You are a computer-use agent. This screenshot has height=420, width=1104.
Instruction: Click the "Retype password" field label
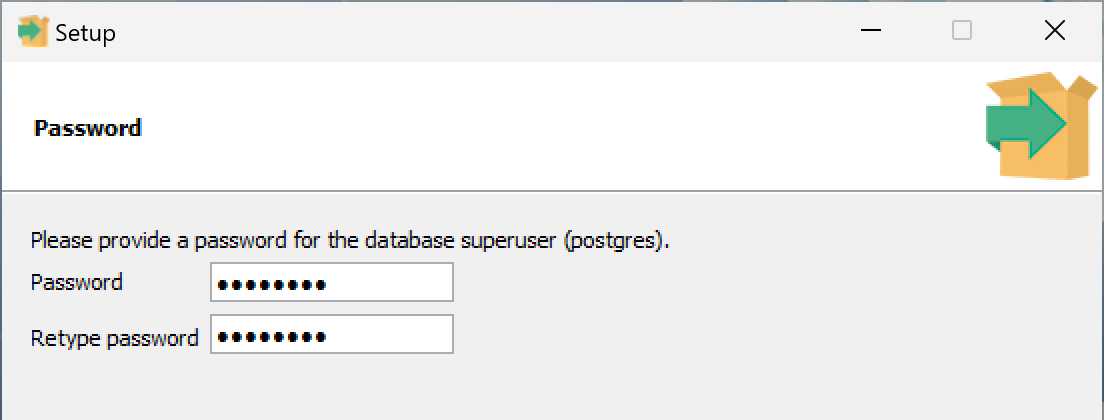[114, 338]
